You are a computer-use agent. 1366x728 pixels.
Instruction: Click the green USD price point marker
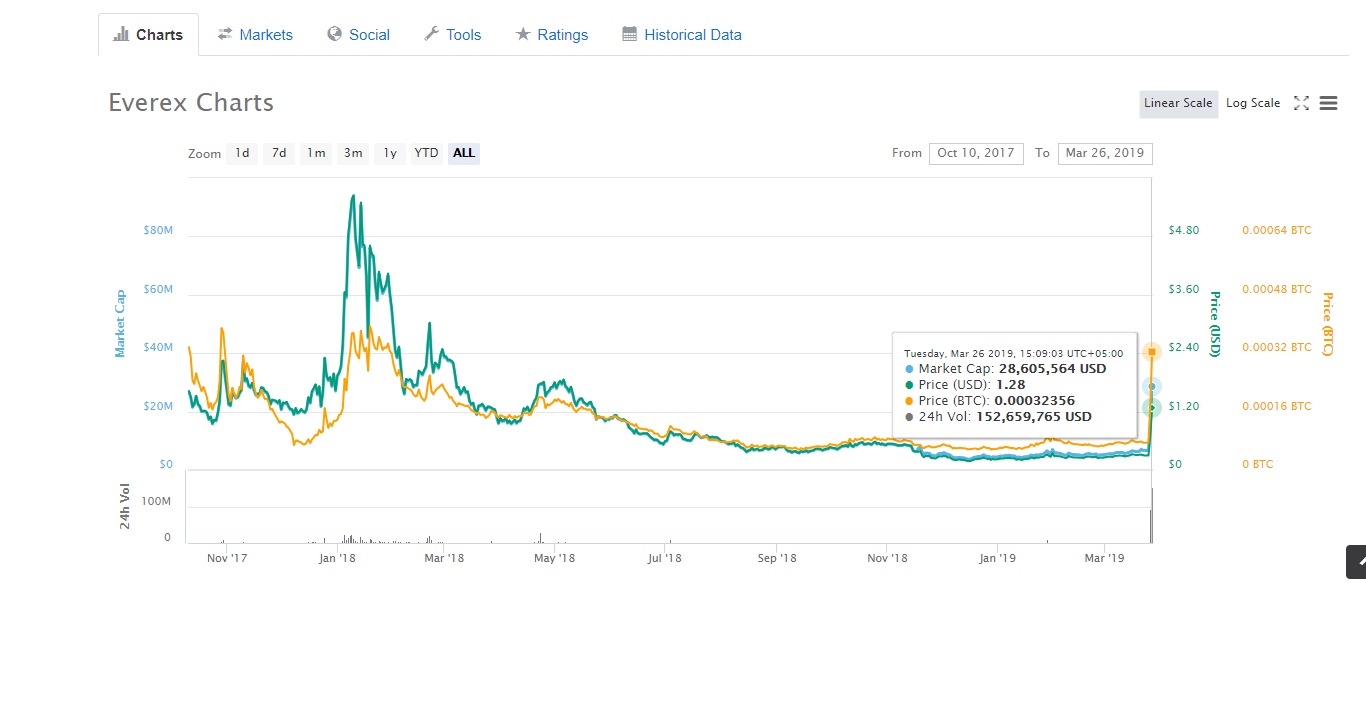pyautogui.click(x=1152, y=407)
